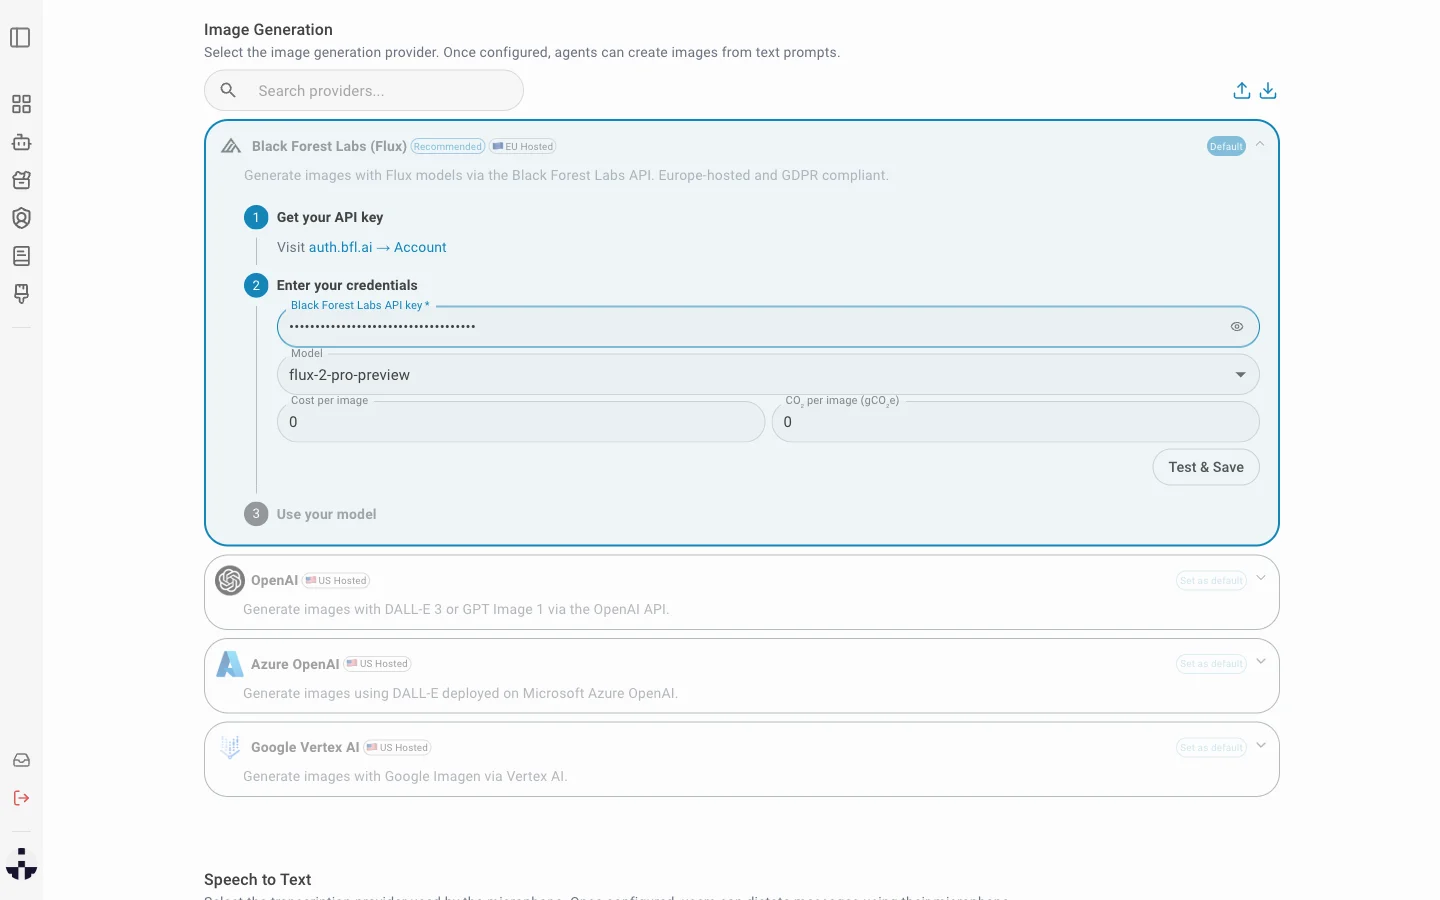1440x900 pixels.
Task: Click the Image Generation heading
Action: [x=268, y=30]
